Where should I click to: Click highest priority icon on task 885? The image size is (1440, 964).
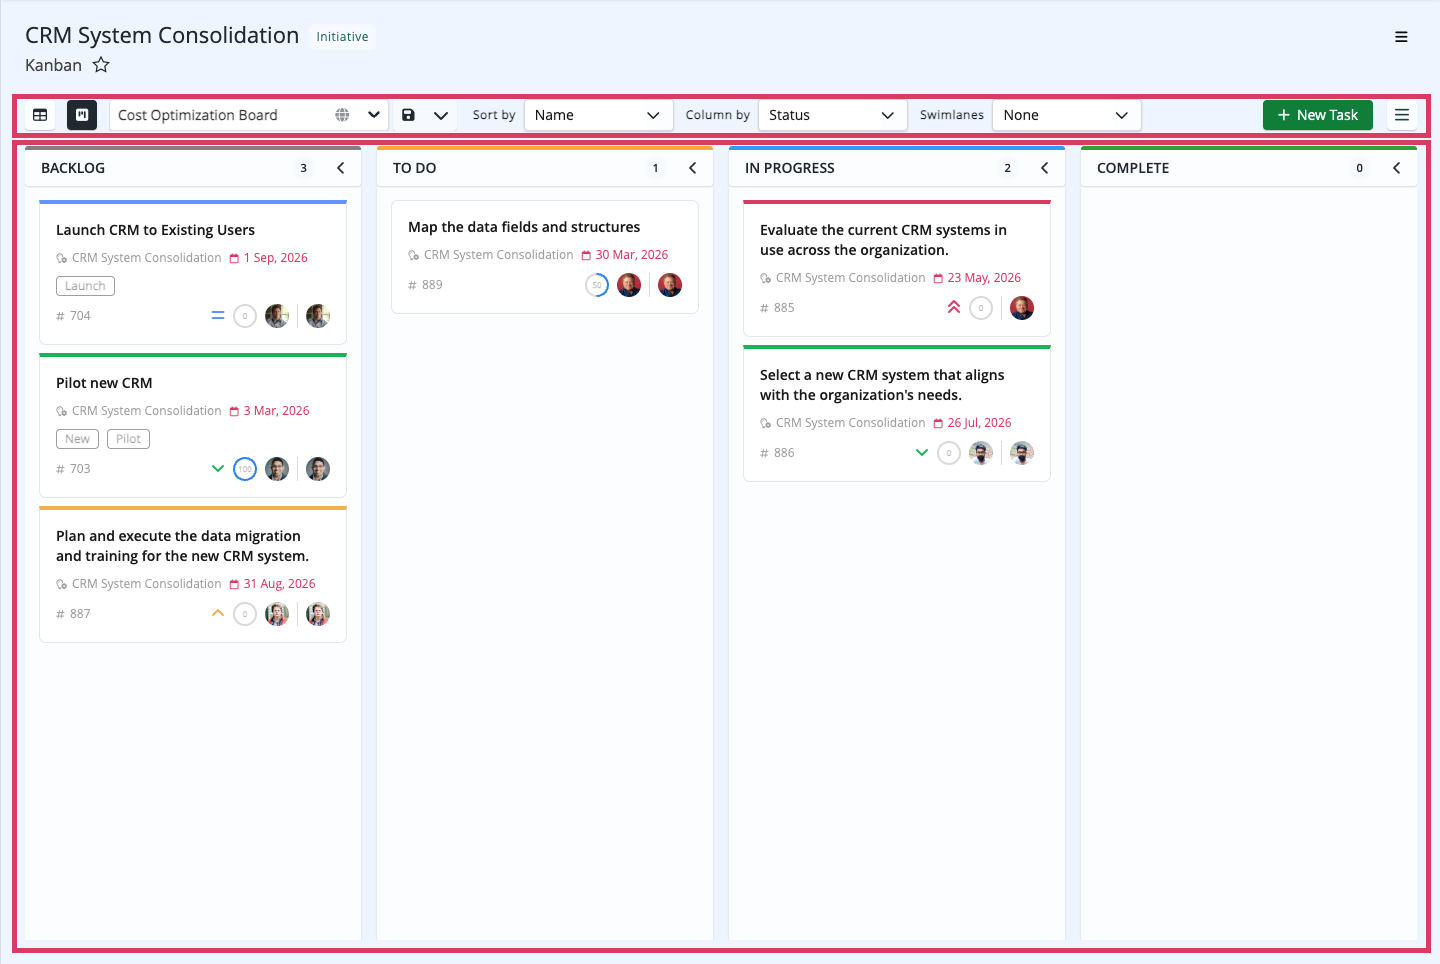[954, 307]
